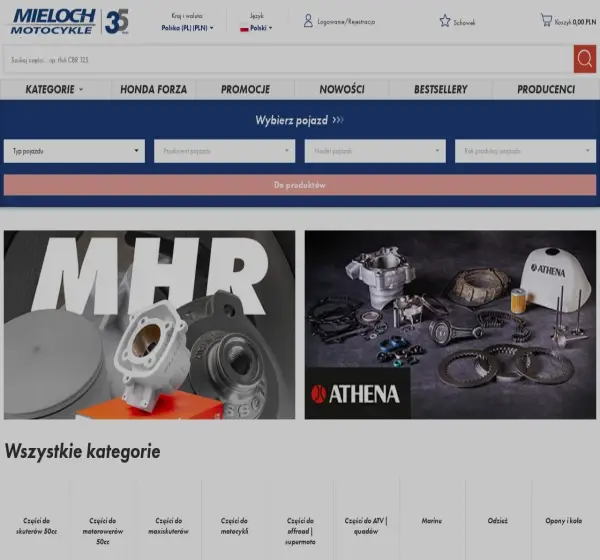Expand the Typ pojazdu dropdown
600x560 pixels.
pos(74,151)
